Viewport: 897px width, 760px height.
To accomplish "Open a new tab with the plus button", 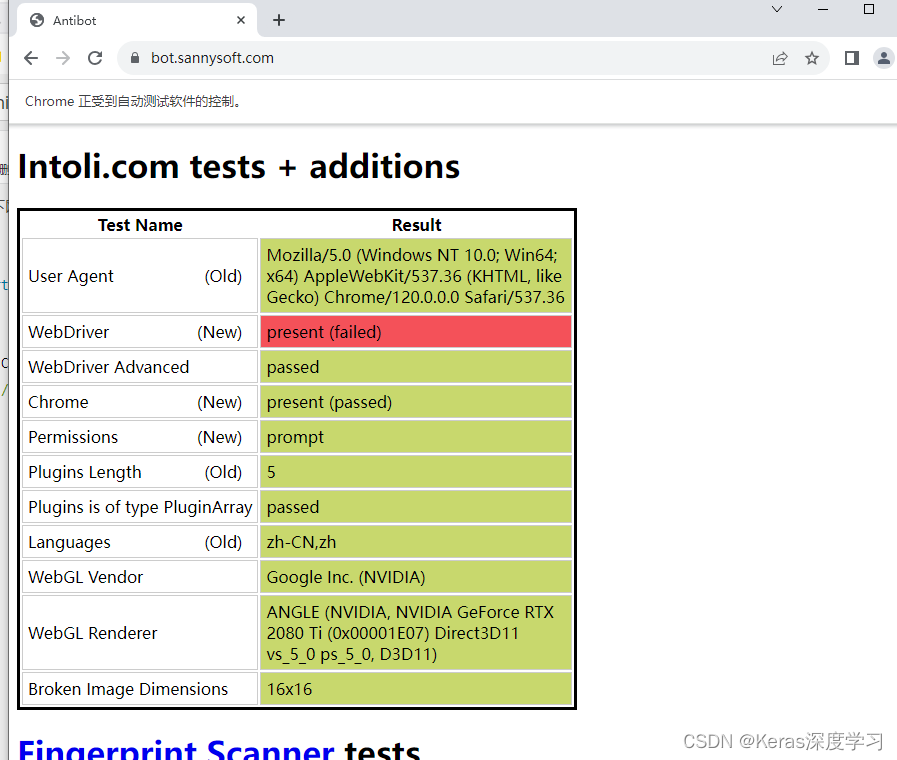I will [x=279, y=21].
